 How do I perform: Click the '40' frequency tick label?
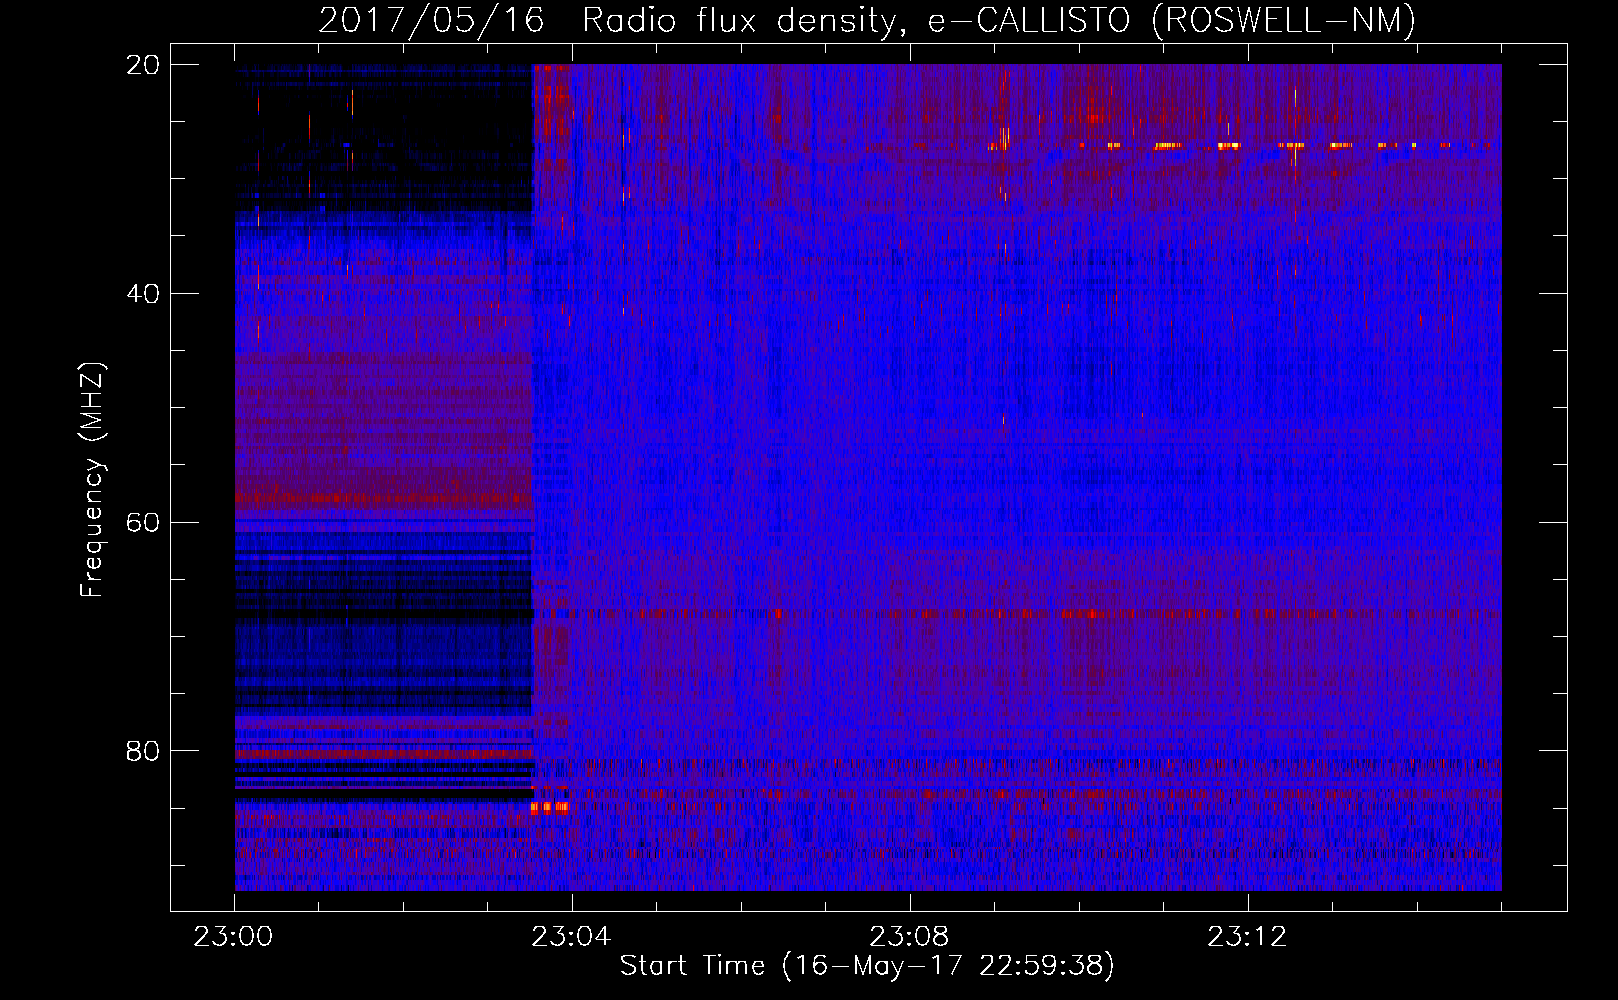[143, 294]
